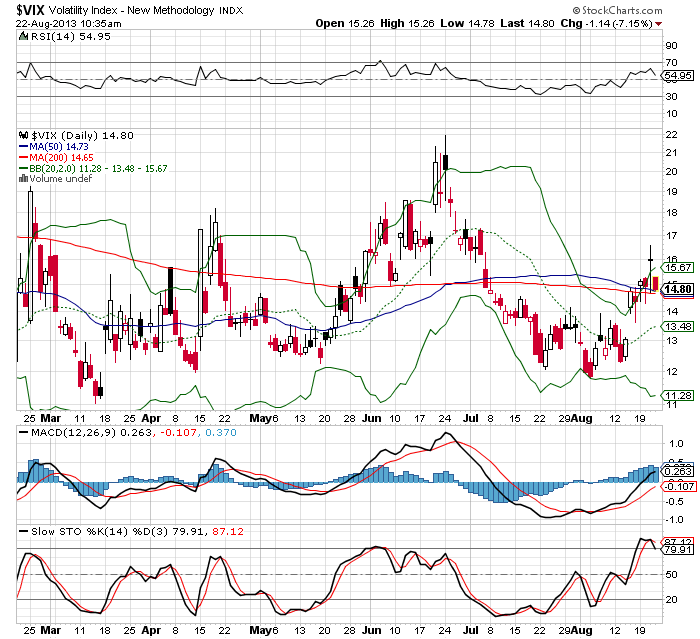Click the Aug label on the stochastic panel's date axis
This screenshot has width=700, height=639.
click(582, 631)
